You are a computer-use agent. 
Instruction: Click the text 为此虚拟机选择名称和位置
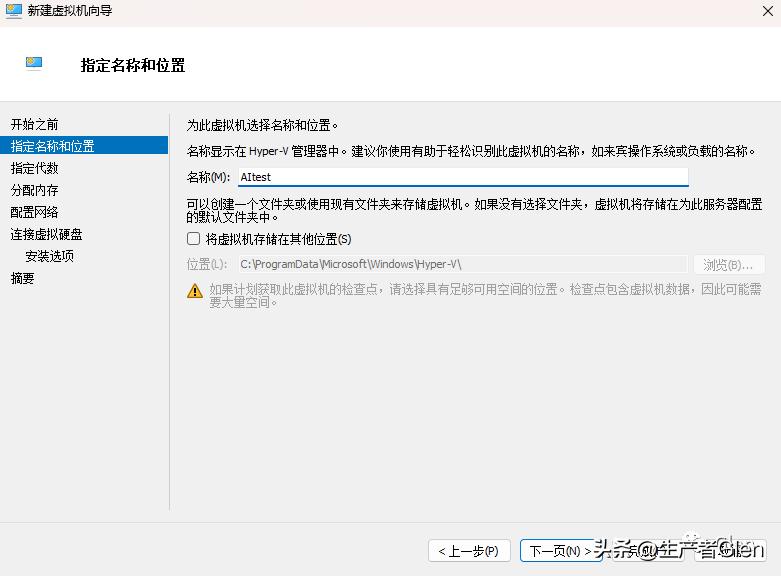coord(262,125)
